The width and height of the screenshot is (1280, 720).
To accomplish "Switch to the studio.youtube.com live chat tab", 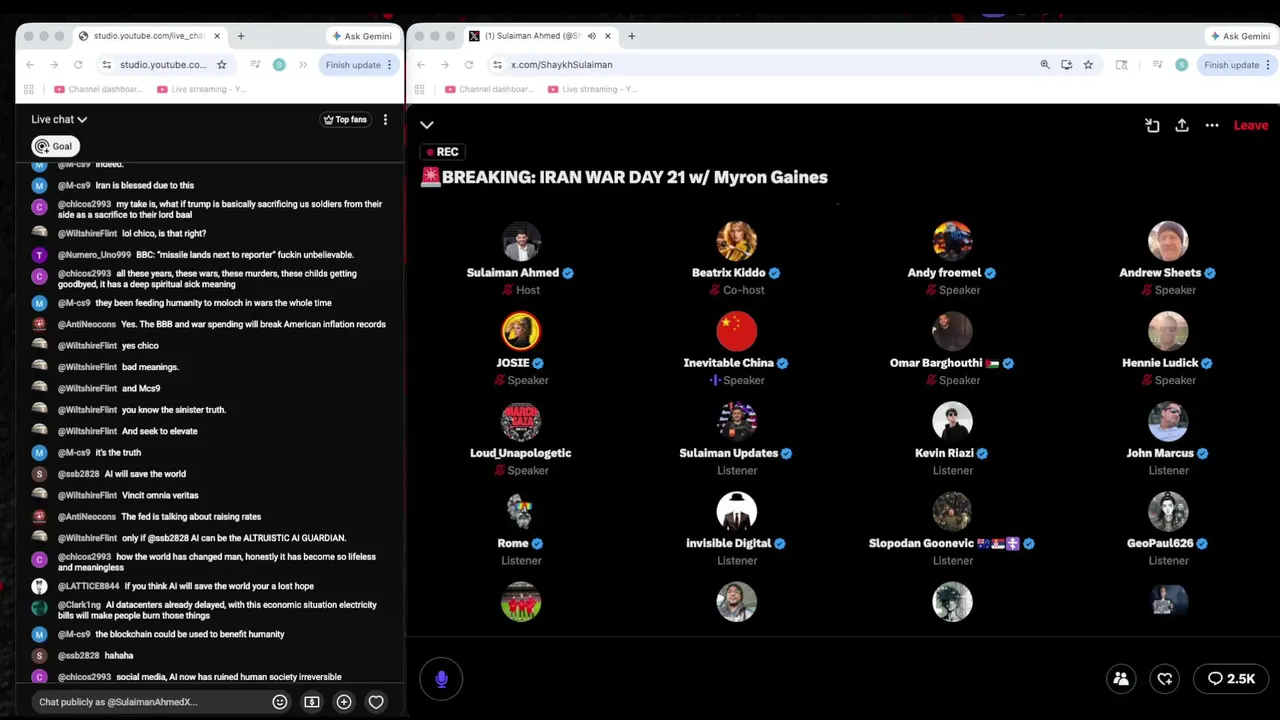I will tap(148, 36).
